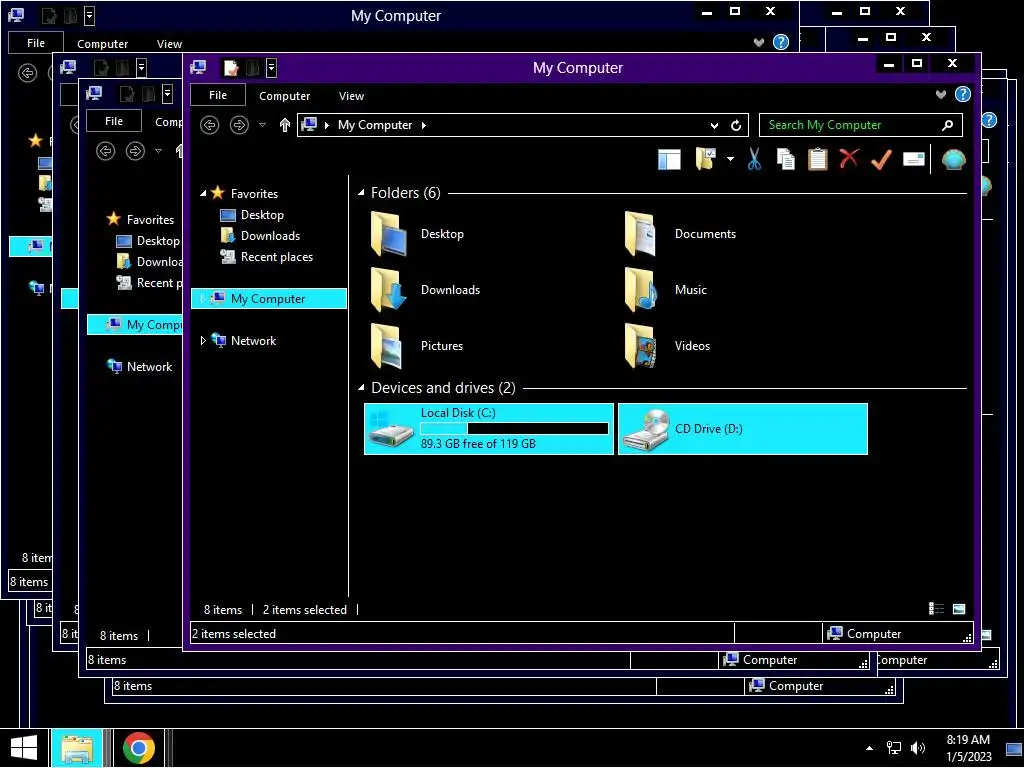Click the Paste clipboard icon

coord(818,159)
